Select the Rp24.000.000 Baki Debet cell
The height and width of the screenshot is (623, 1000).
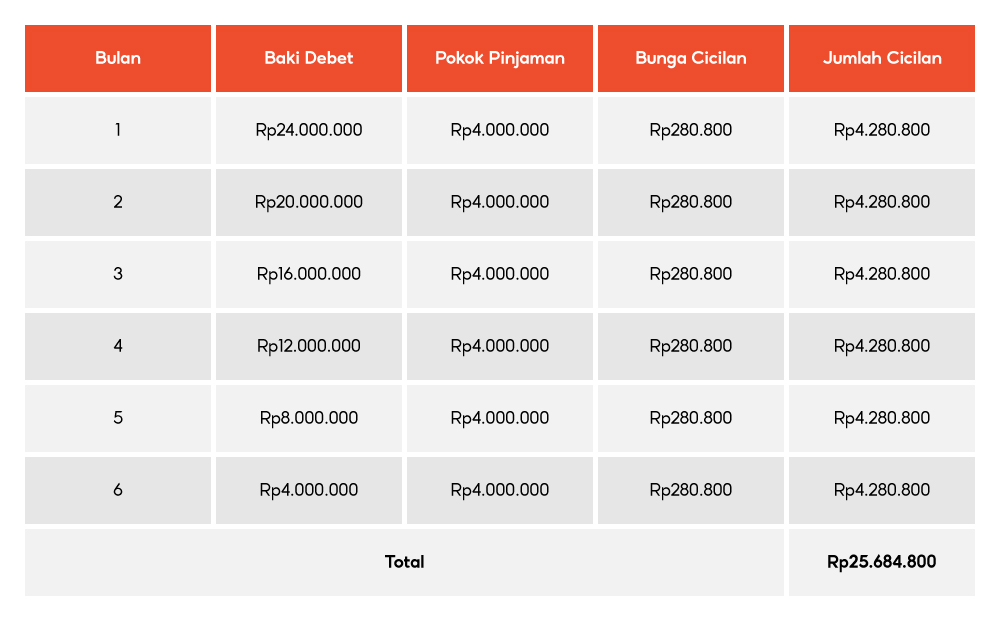309,130
